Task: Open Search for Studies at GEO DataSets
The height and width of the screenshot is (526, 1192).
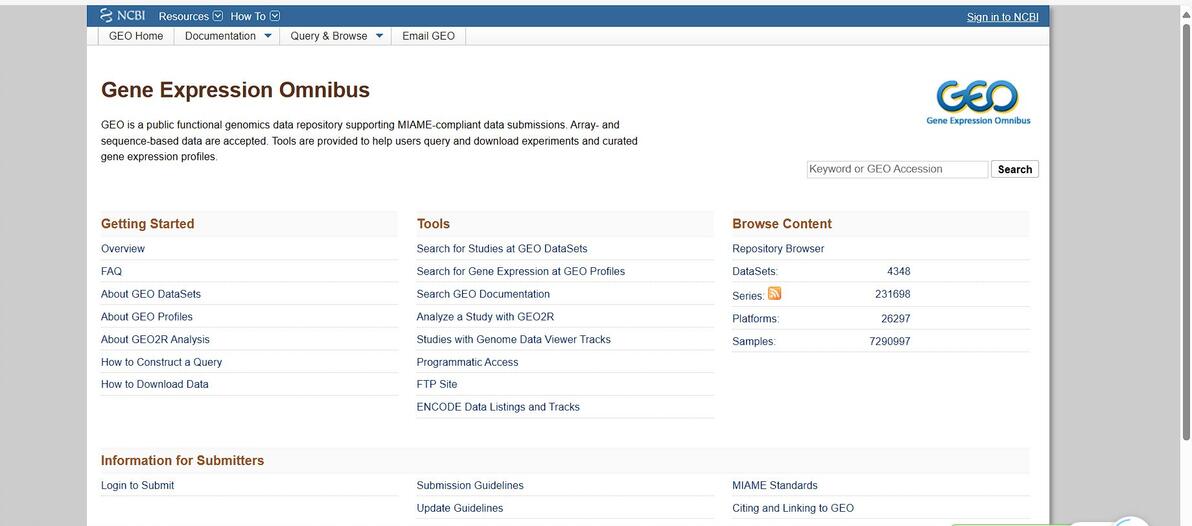Action: click(x=502, y=249)
